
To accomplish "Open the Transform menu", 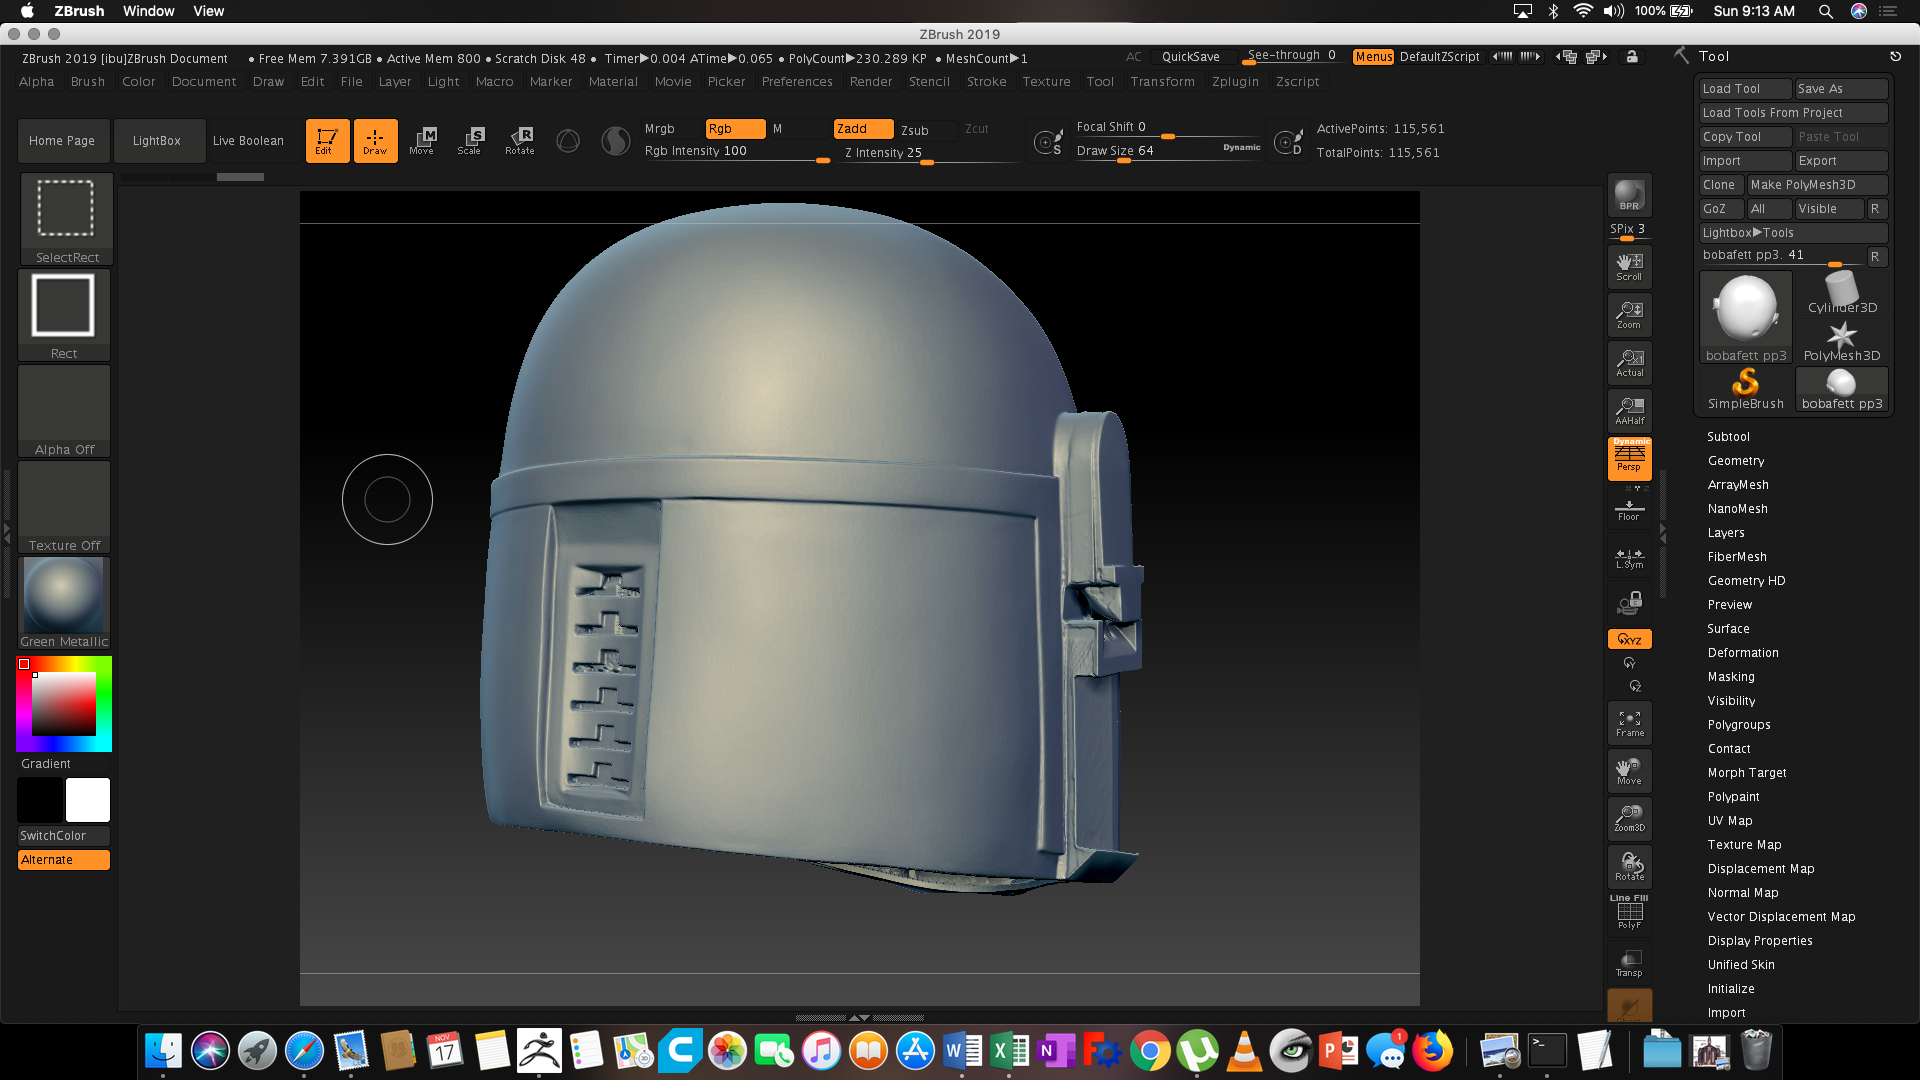I will tap(1162, 82).
